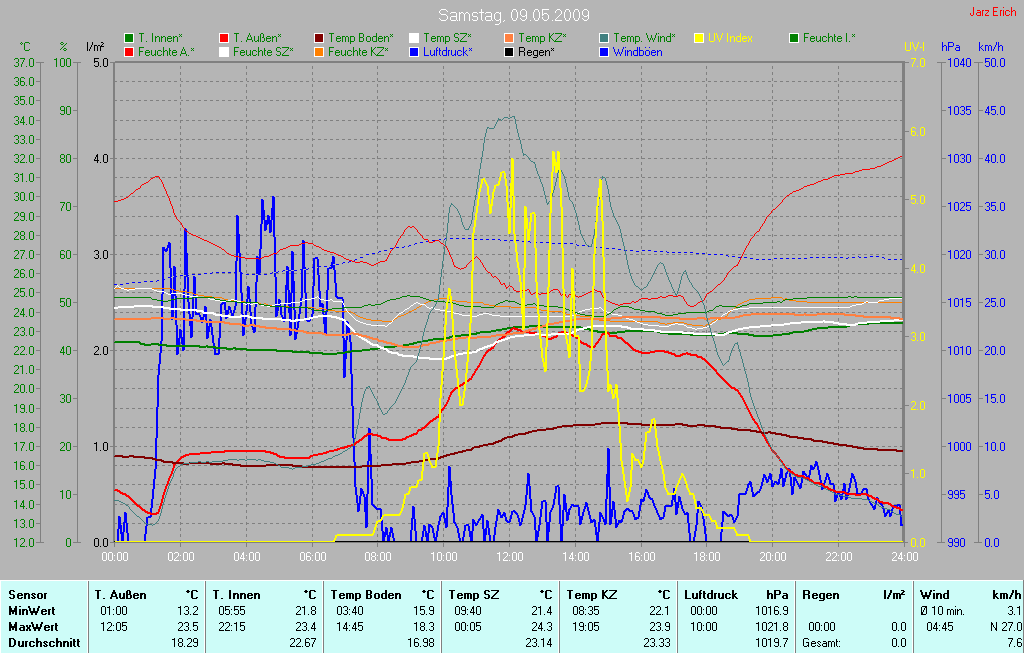Click the white Temp SZ legend swatch
The height and width of the screenshot is (653, 1024).
[414, 38]
